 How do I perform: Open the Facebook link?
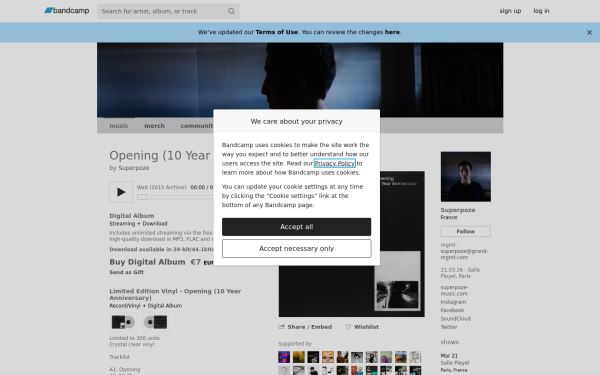[x=452, y=310]
